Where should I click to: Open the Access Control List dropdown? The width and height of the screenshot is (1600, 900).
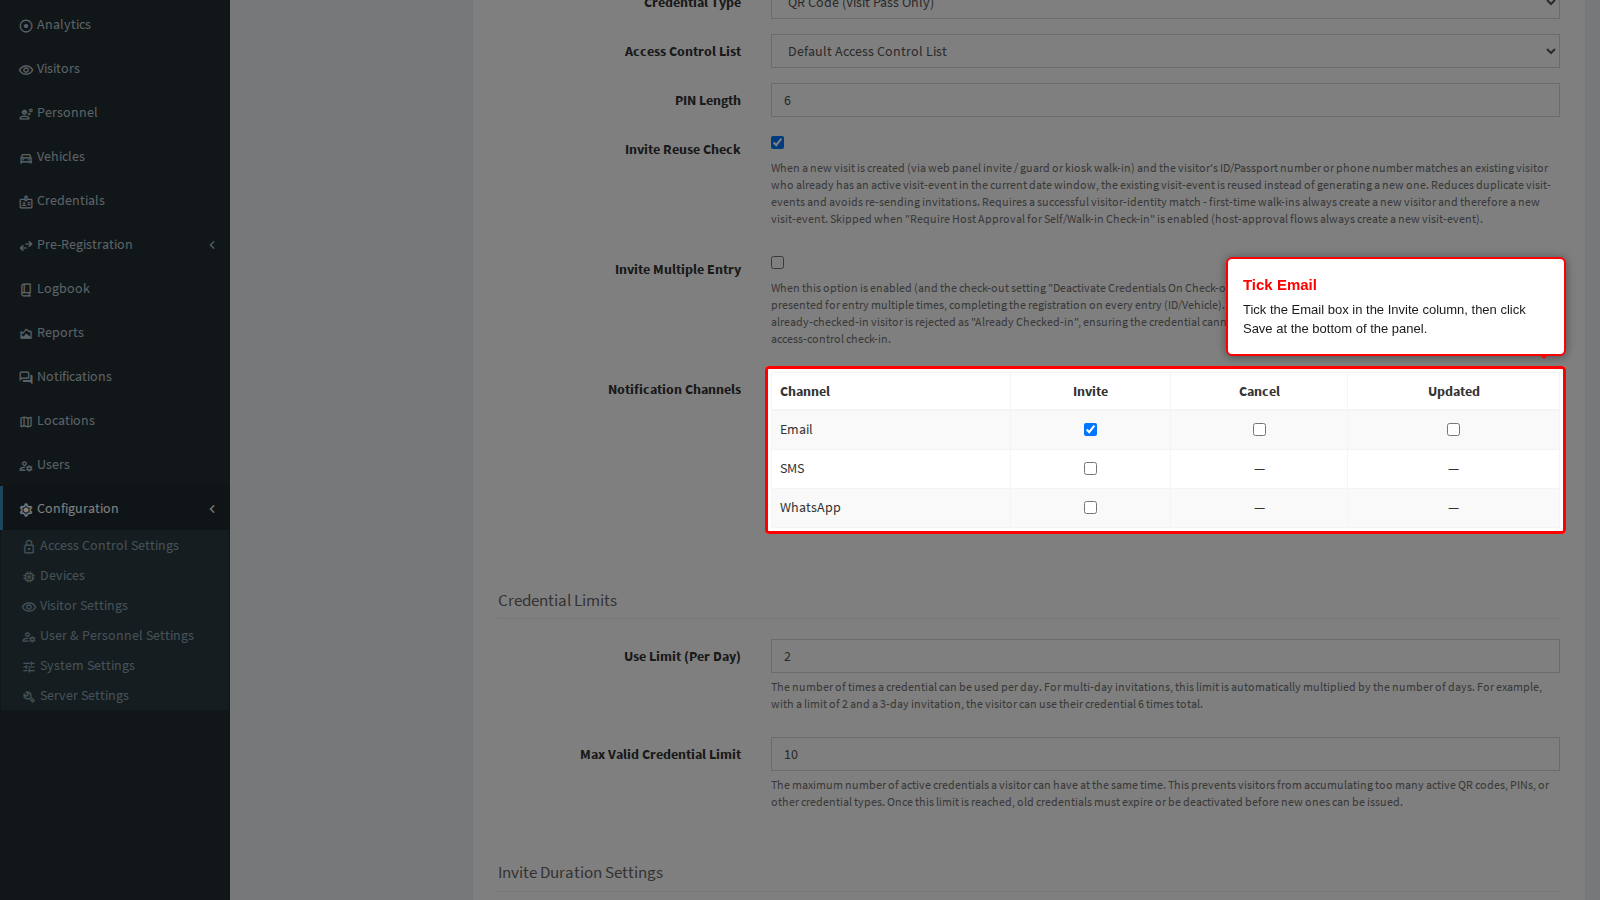(1165, 51)
